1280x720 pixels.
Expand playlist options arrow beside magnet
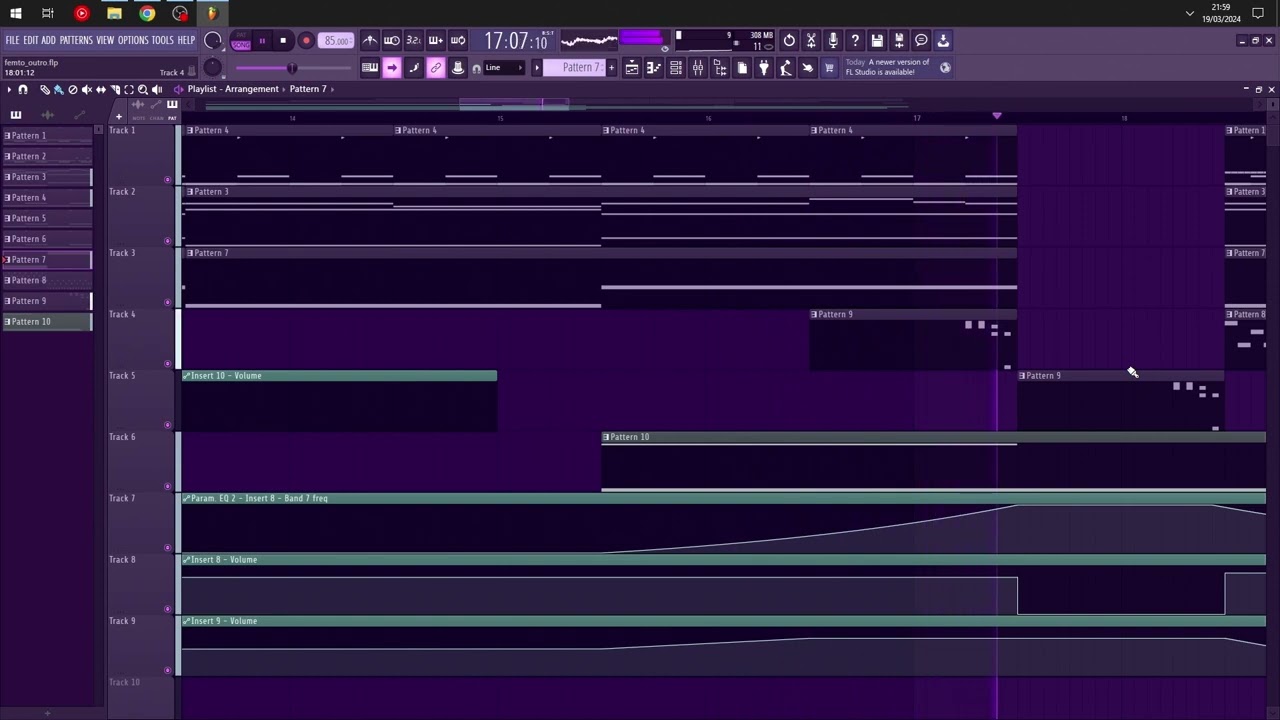(9, 89)
